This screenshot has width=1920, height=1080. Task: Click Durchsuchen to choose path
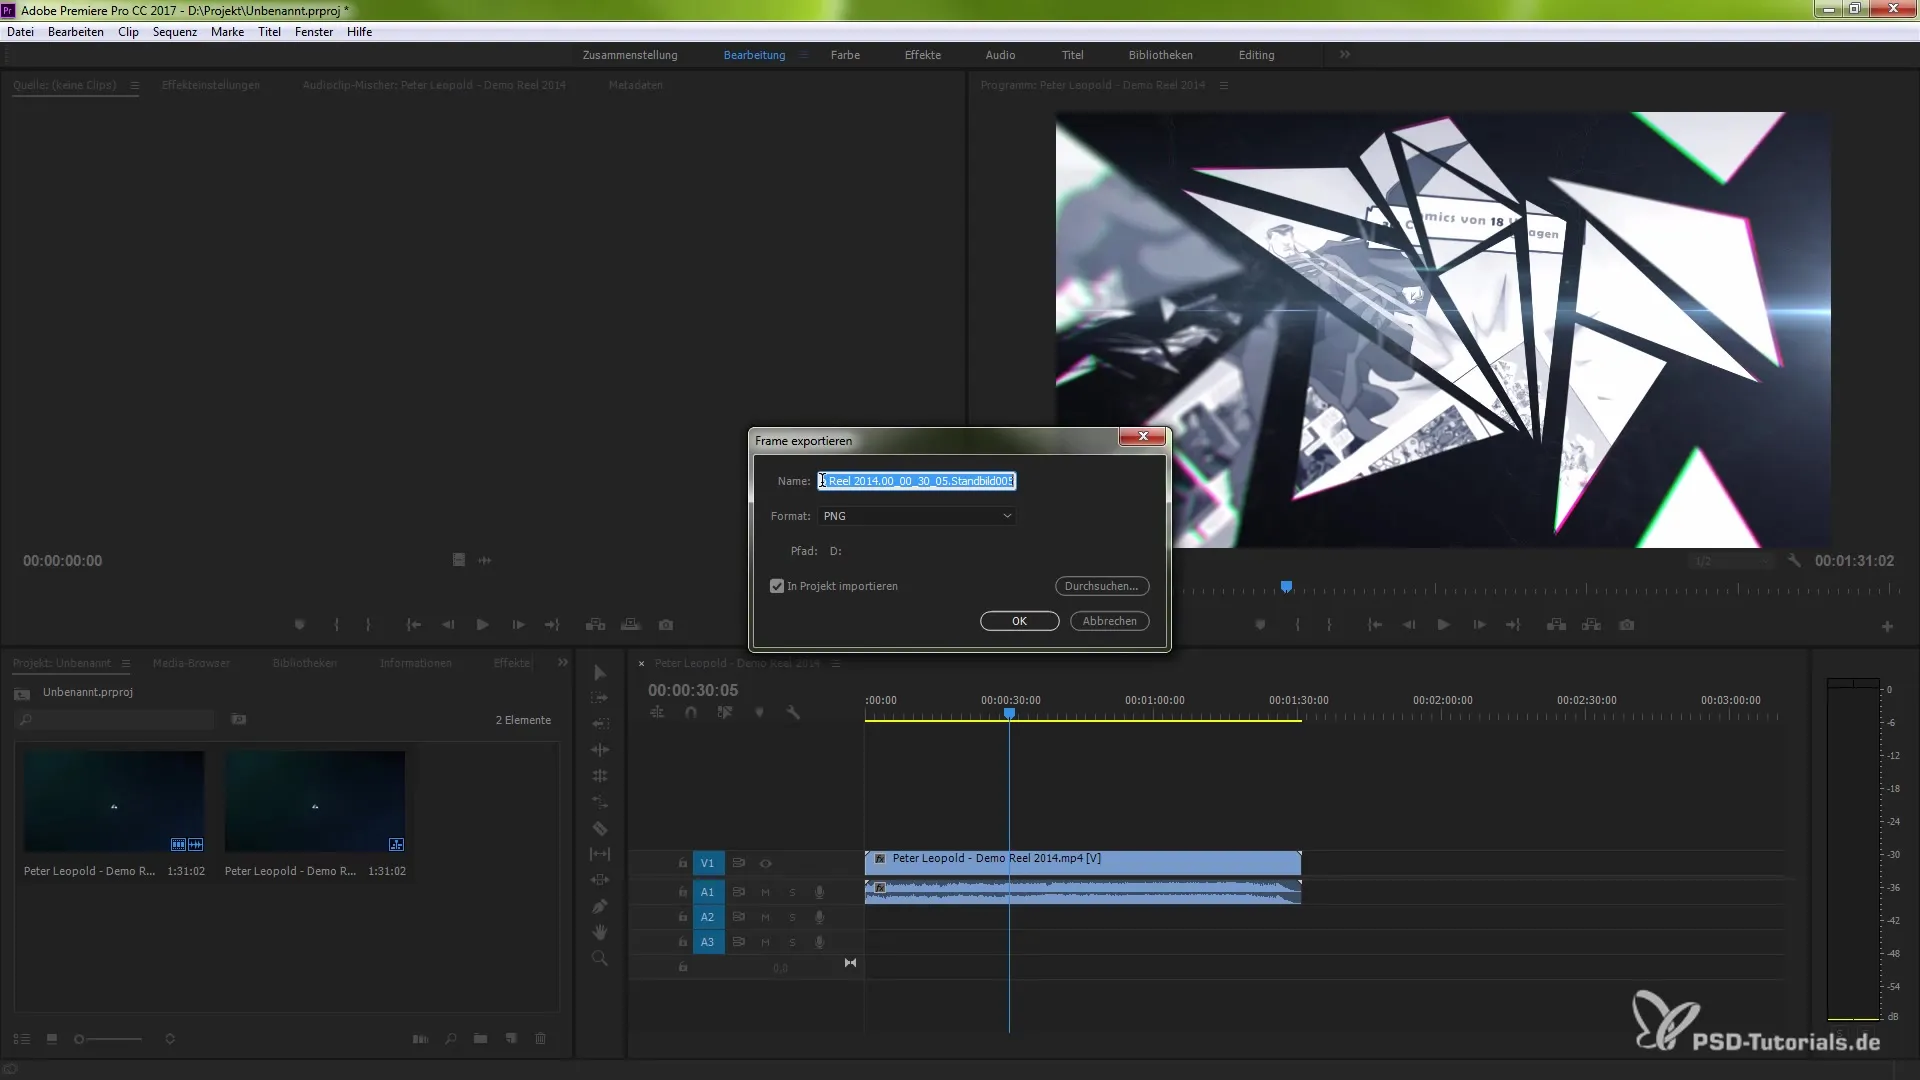1102,586
